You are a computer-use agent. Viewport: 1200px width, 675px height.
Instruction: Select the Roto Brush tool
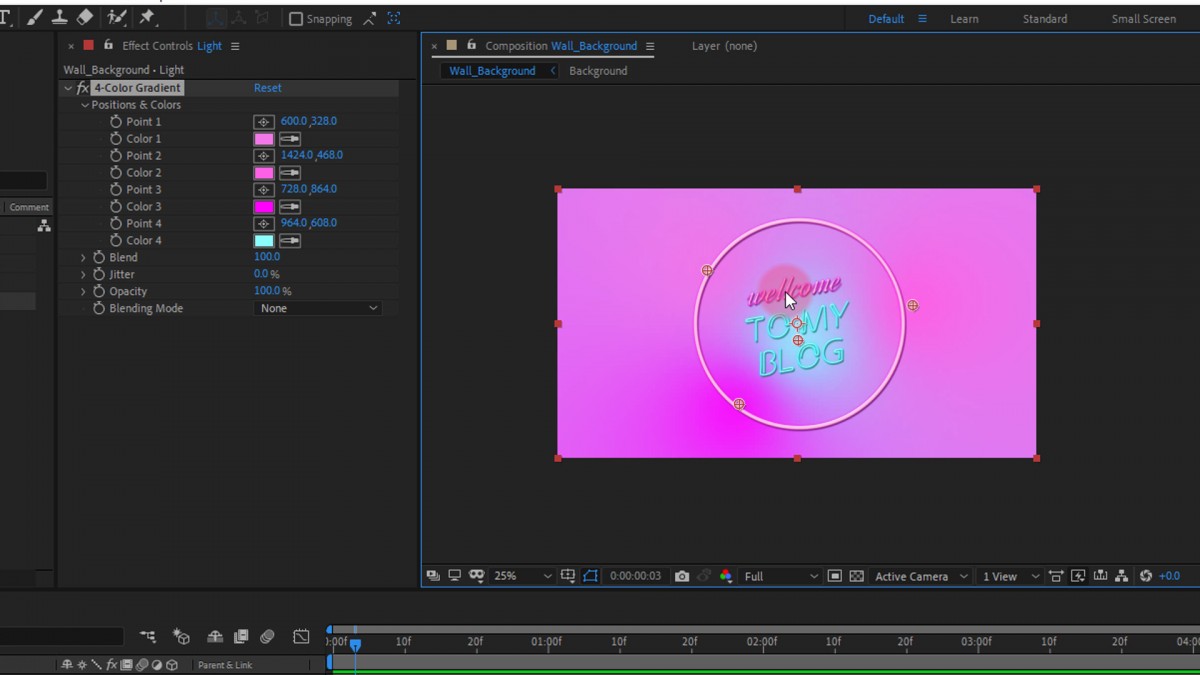pyautogui.click(x=117, y=18)
